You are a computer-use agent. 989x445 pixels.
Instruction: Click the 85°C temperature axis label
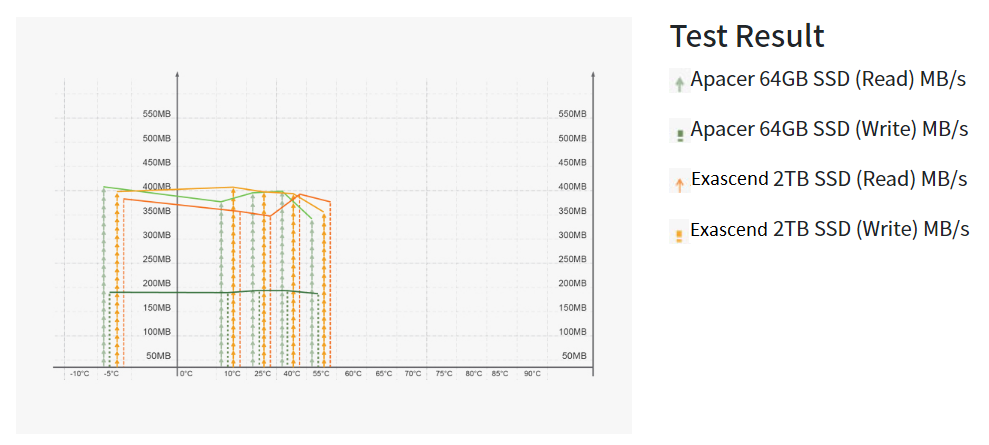[x=500, y=374]
